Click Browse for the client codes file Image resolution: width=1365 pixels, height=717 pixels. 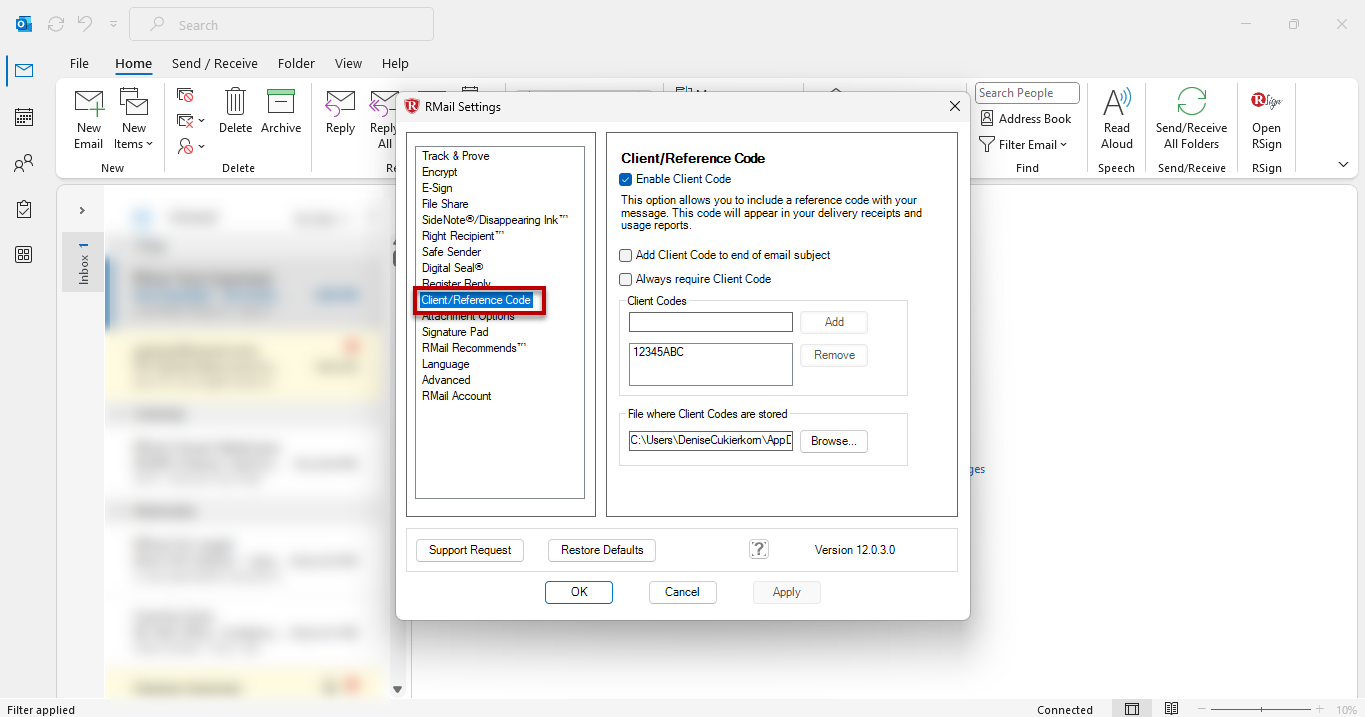[834, 441]
